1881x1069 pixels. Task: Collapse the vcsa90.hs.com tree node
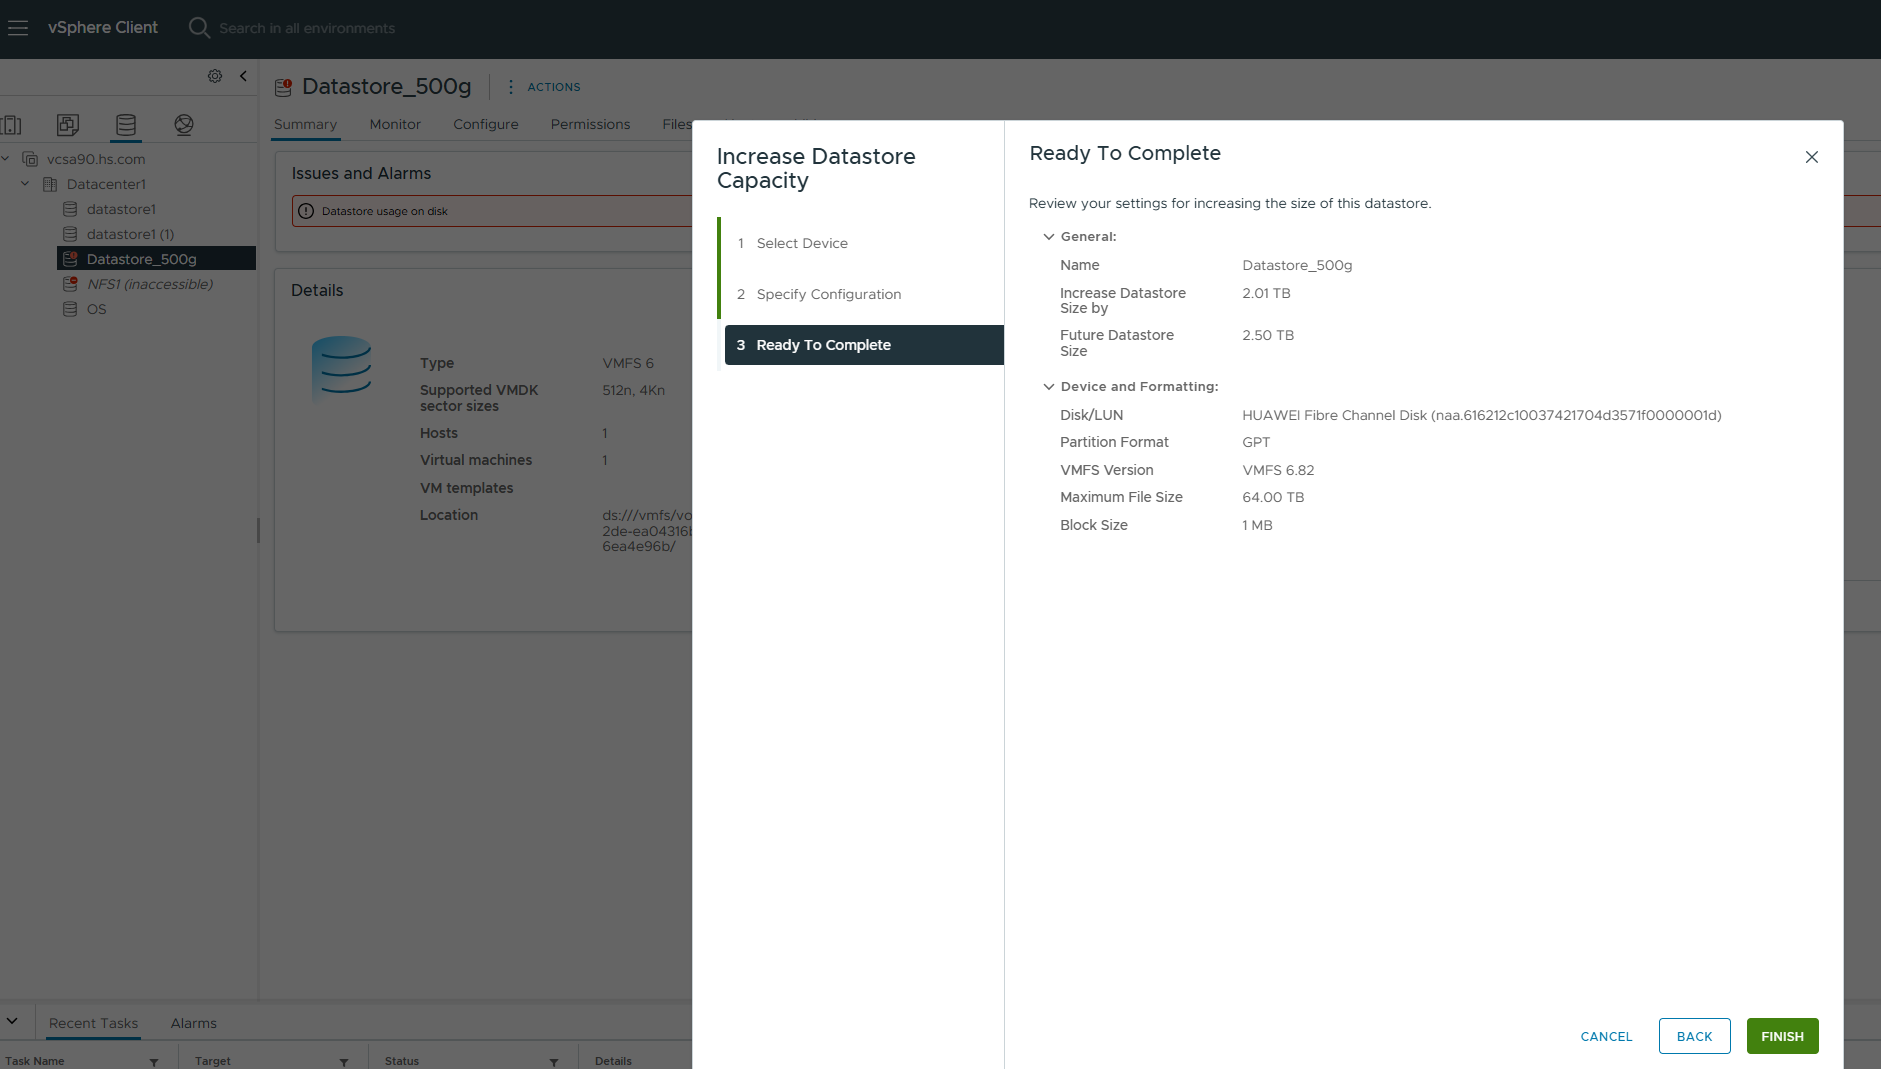point(6,159)
